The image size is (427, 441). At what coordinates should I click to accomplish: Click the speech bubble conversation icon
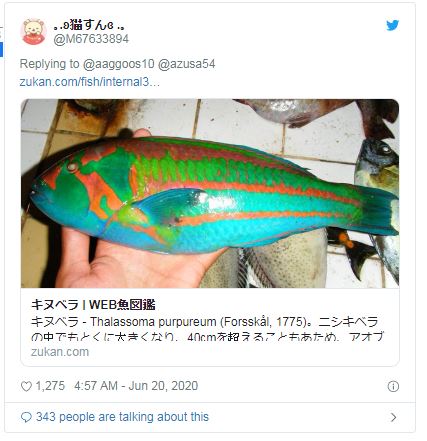(x=26, y=417)
